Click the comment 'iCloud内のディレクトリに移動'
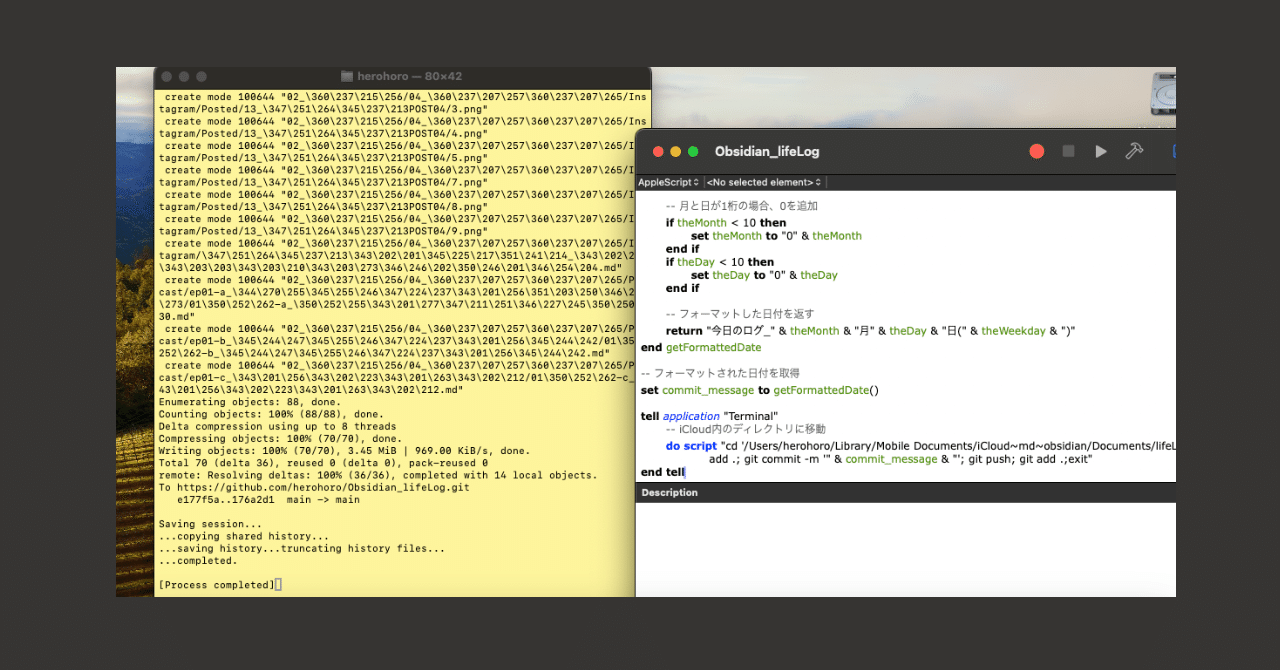 (x=745, y=429)
